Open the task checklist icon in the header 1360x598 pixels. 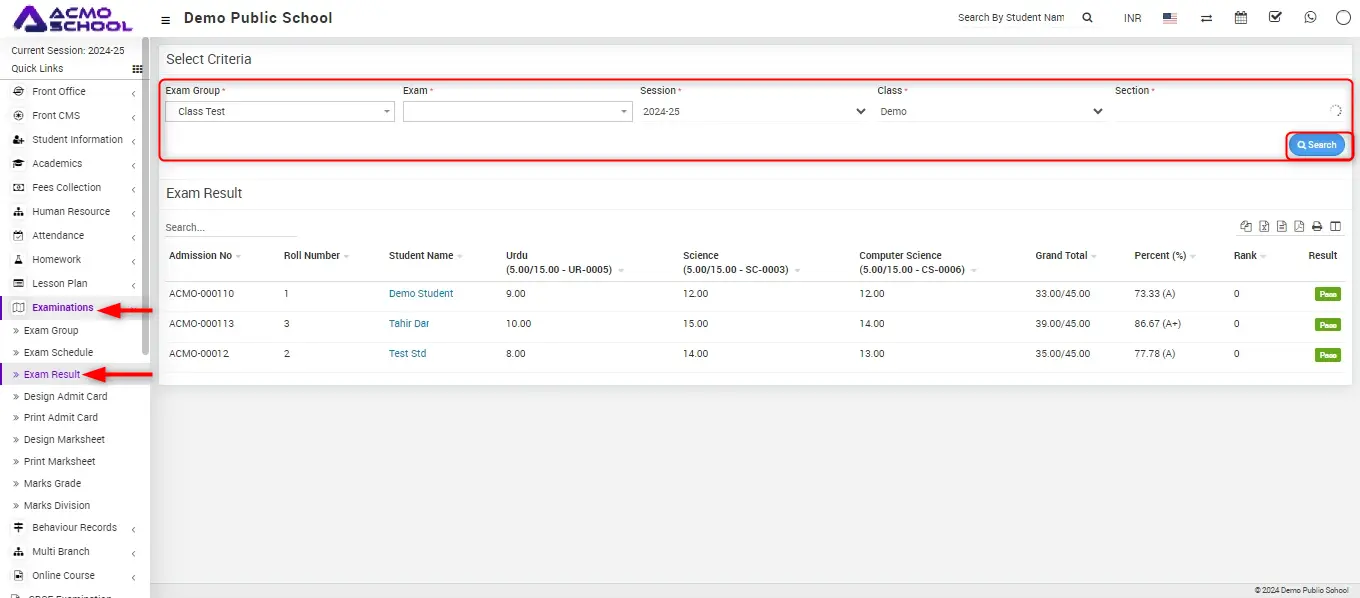[x=1275, y=18]
